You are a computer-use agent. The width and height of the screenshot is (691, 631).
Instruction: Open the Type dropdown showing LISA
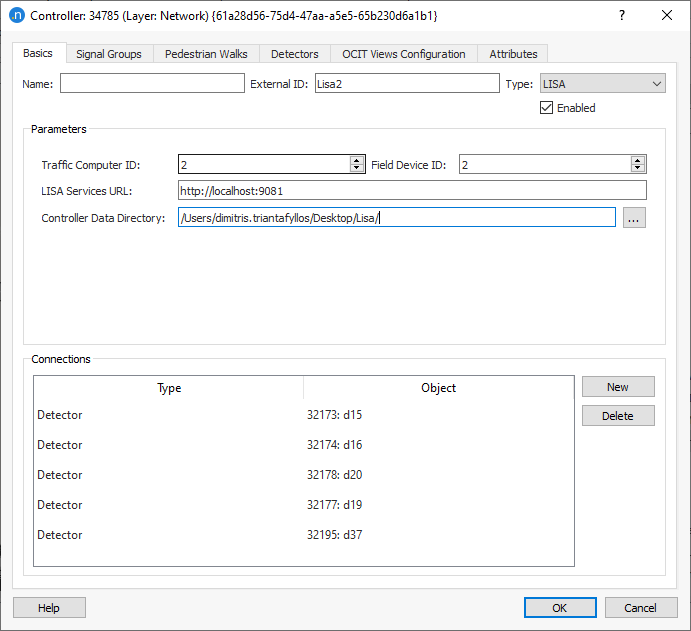click(603, 84)
